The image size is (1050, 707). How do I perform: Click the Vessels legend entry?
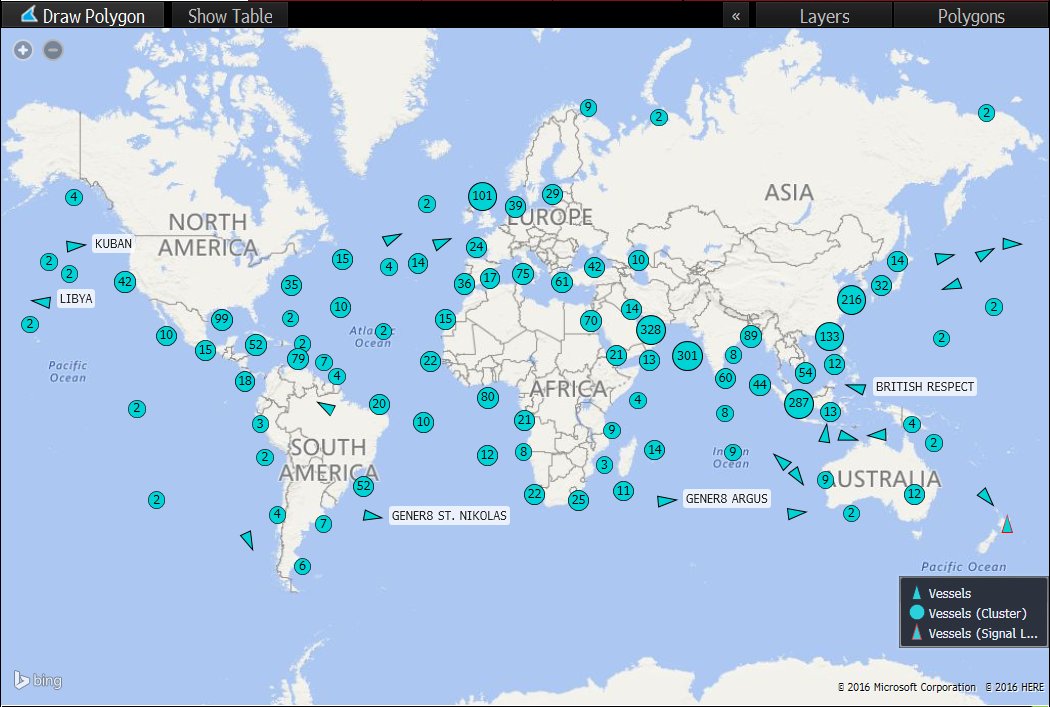pyautogui.click(x=950, y=593)
